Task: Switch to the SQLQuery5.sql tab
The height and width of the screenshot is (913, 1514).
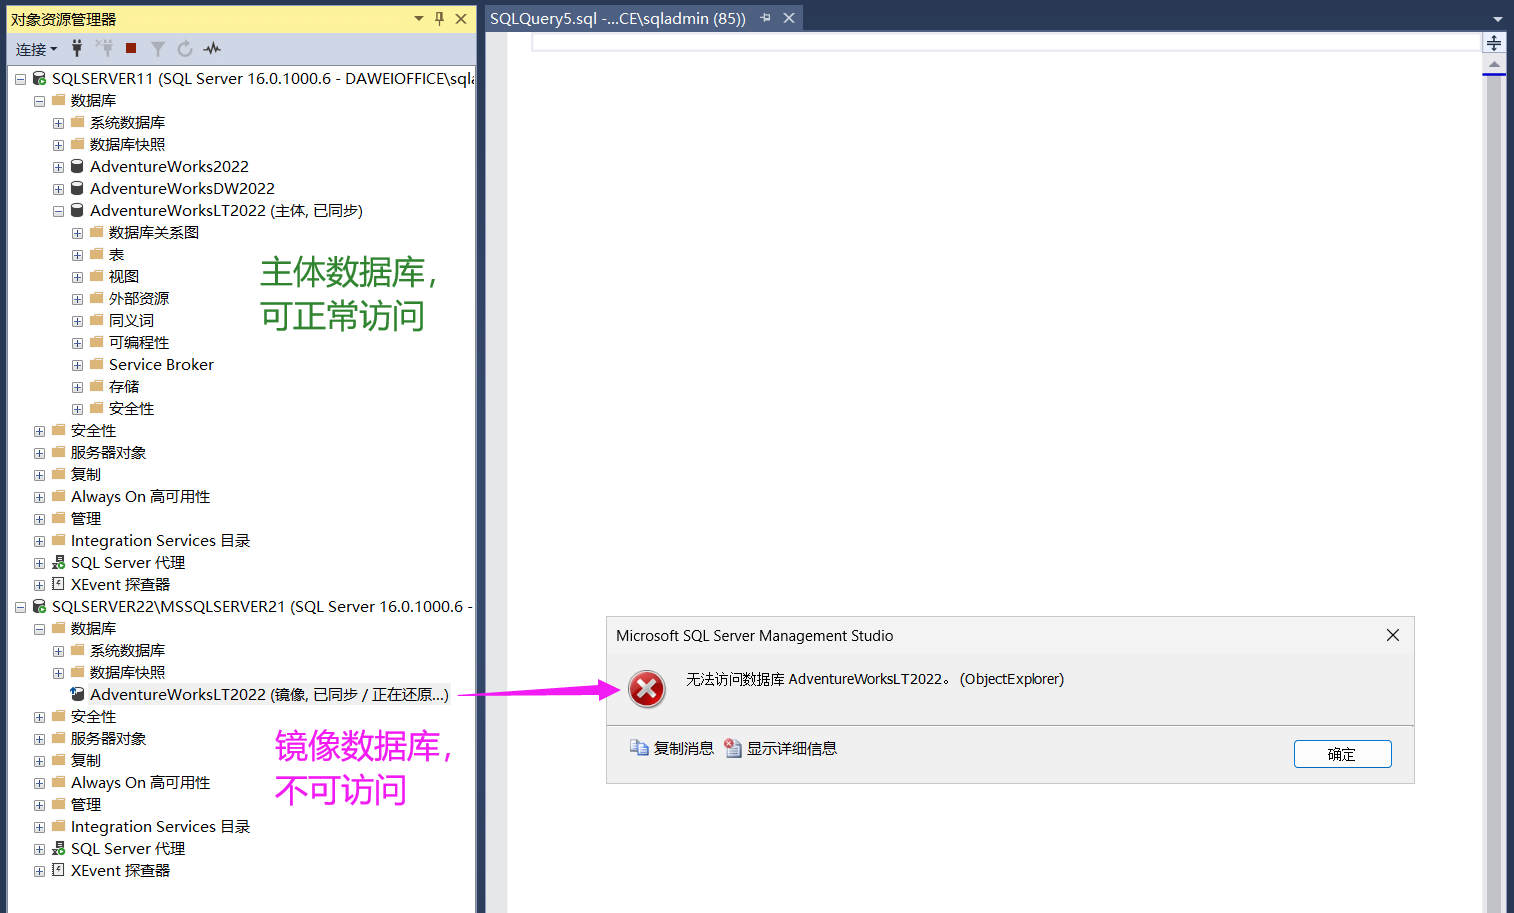Action: [x=618, y=18]
